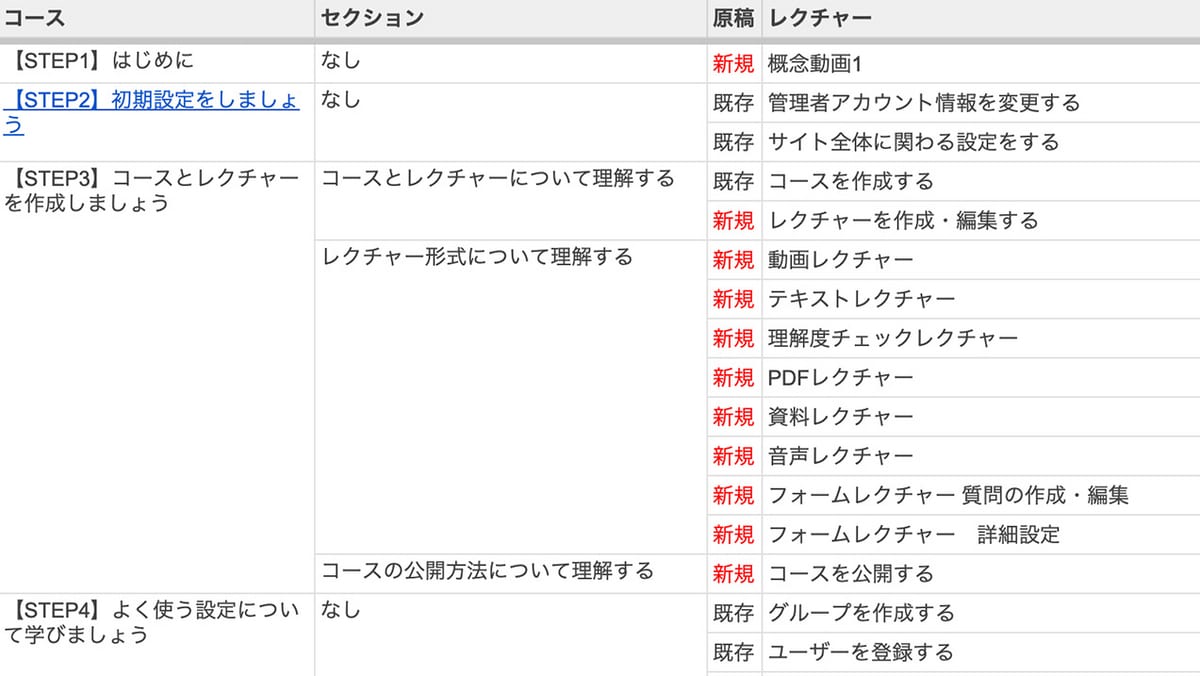
Task: Select レクチャー形式について理解する section cell
Action: 510,397
